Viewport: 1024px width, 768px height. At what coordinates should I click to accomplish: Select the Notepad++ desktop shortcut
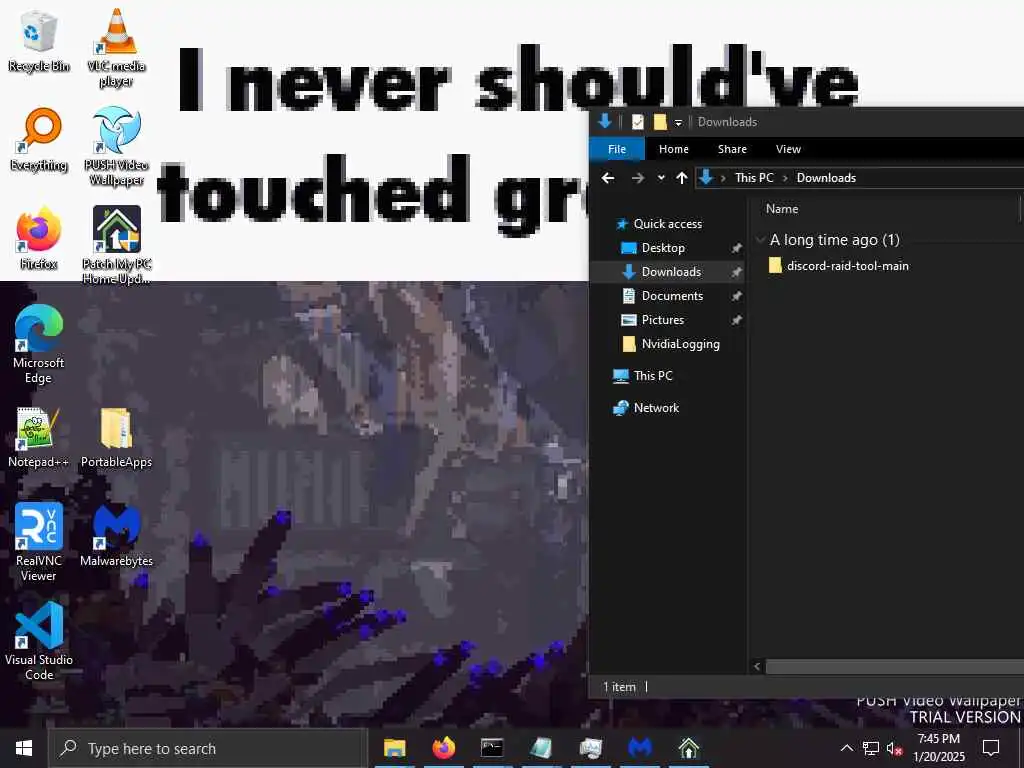pos(39,438)
